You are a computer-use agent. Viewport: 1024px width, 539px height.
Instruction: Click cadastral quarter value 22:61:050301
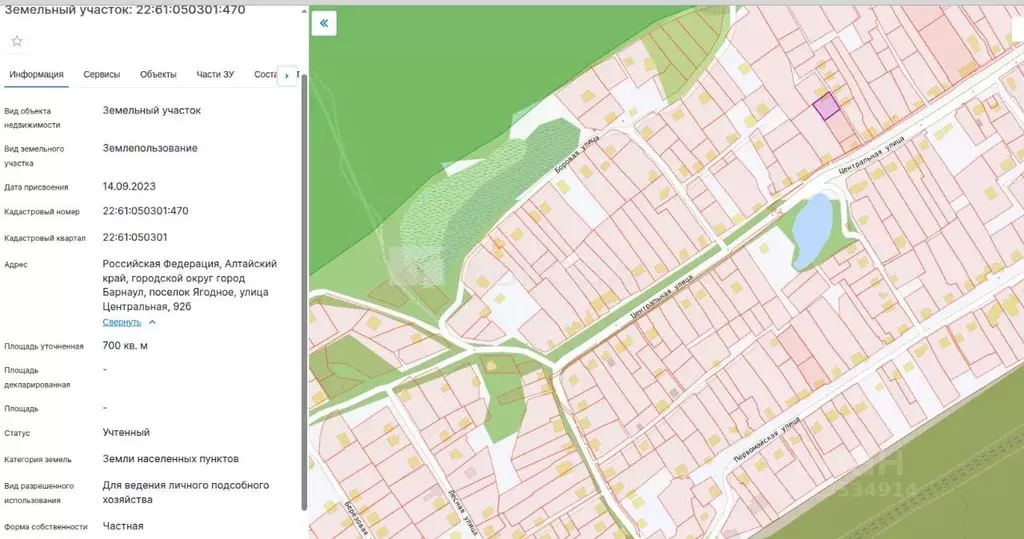coord(135,238)
